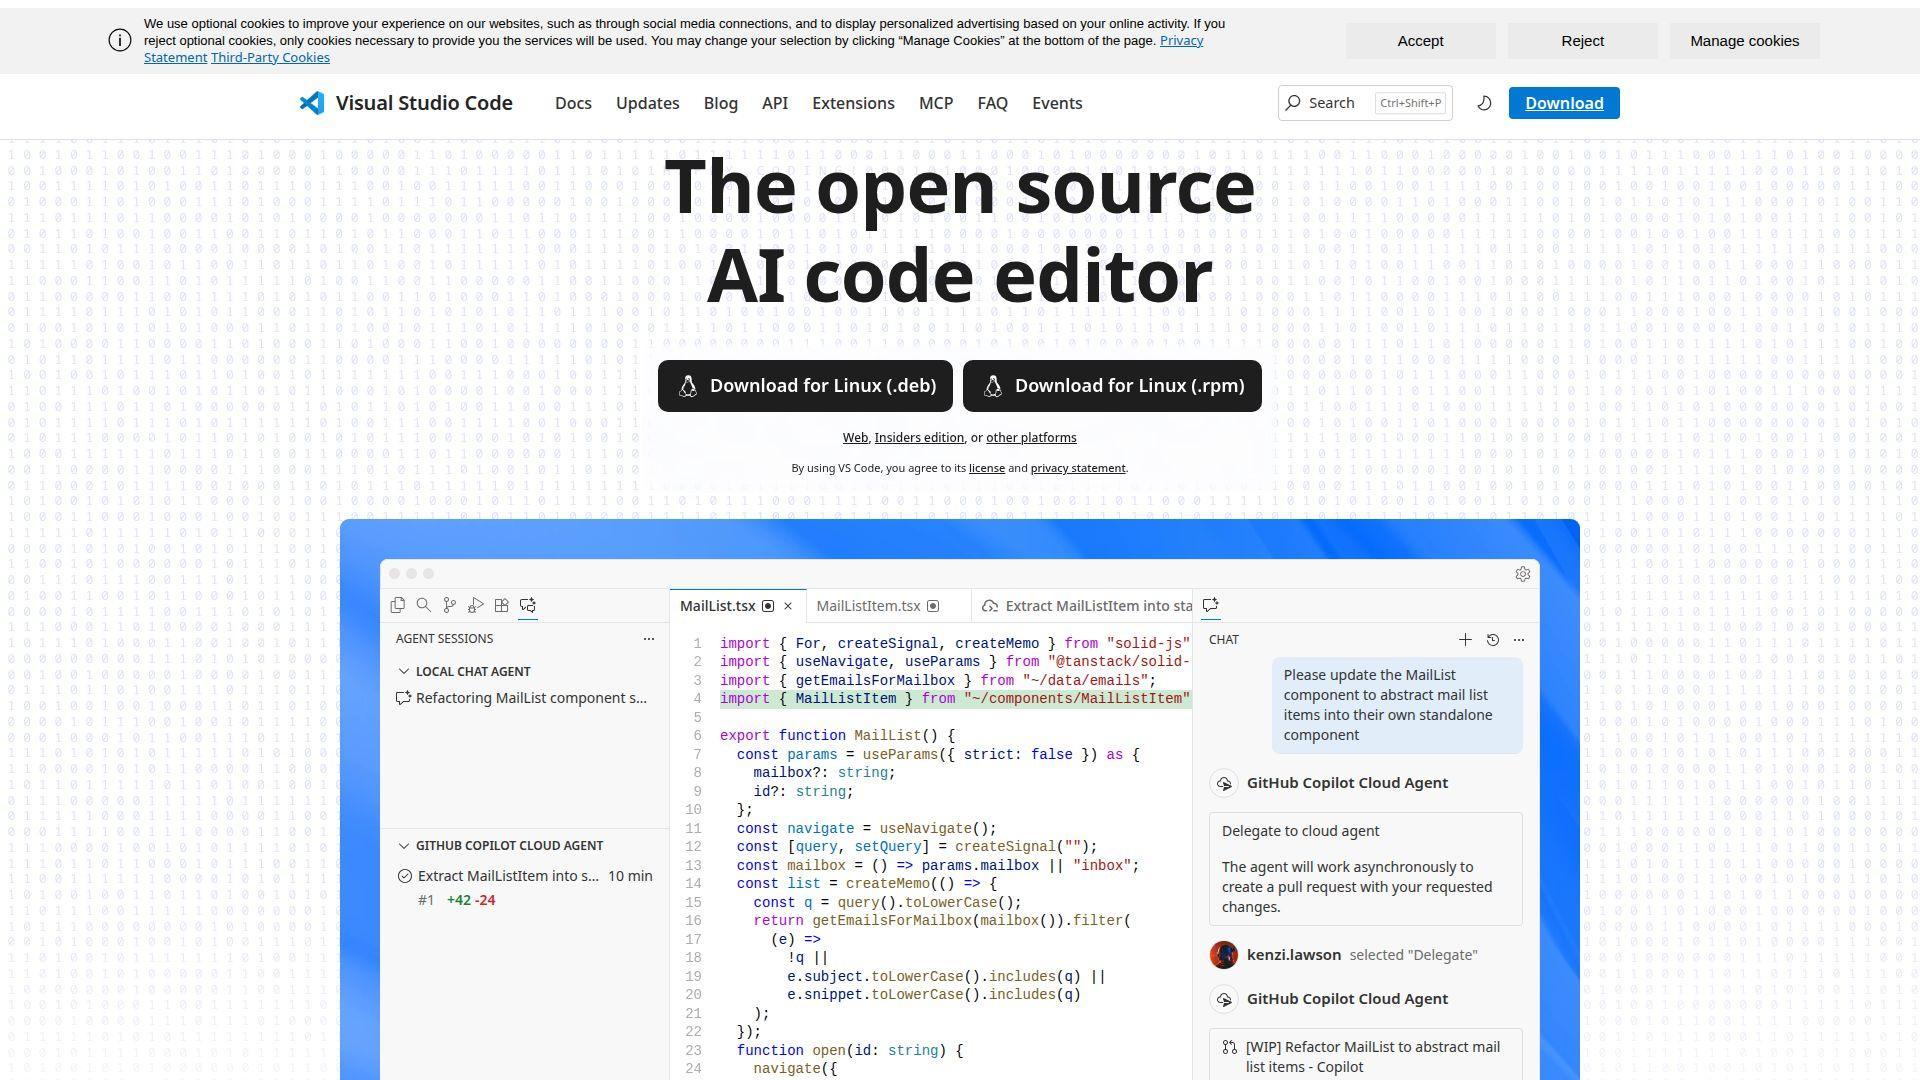Toggle dark mode with the theme icon

(1484, 102)
